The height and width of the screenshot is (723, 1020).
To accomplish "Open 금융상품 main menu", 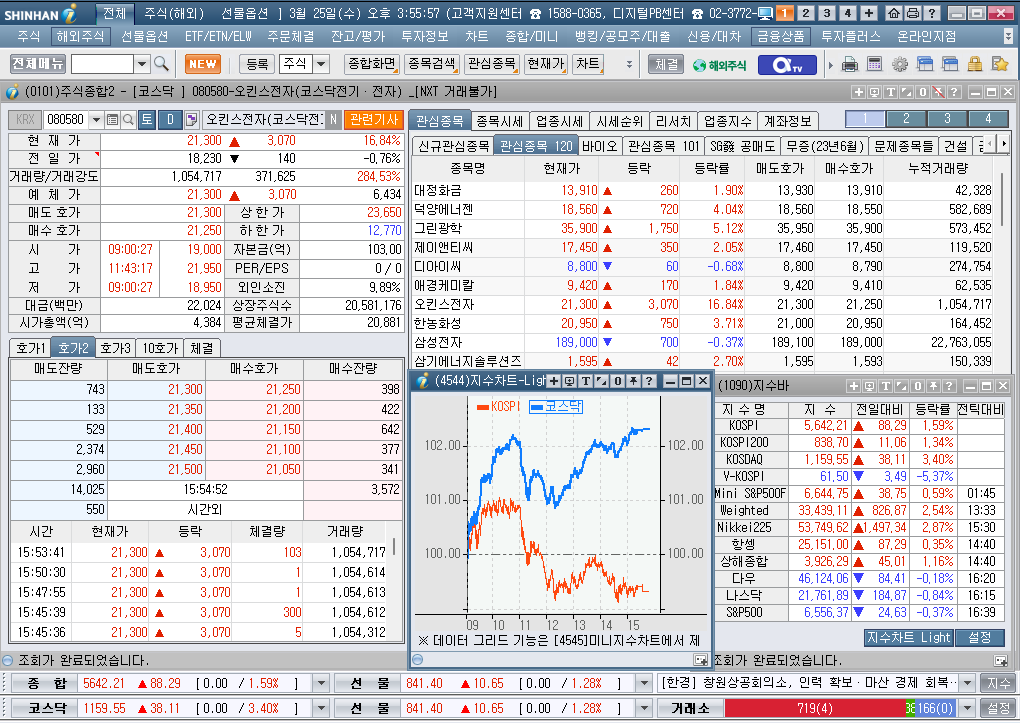I will tap(780, 37).
